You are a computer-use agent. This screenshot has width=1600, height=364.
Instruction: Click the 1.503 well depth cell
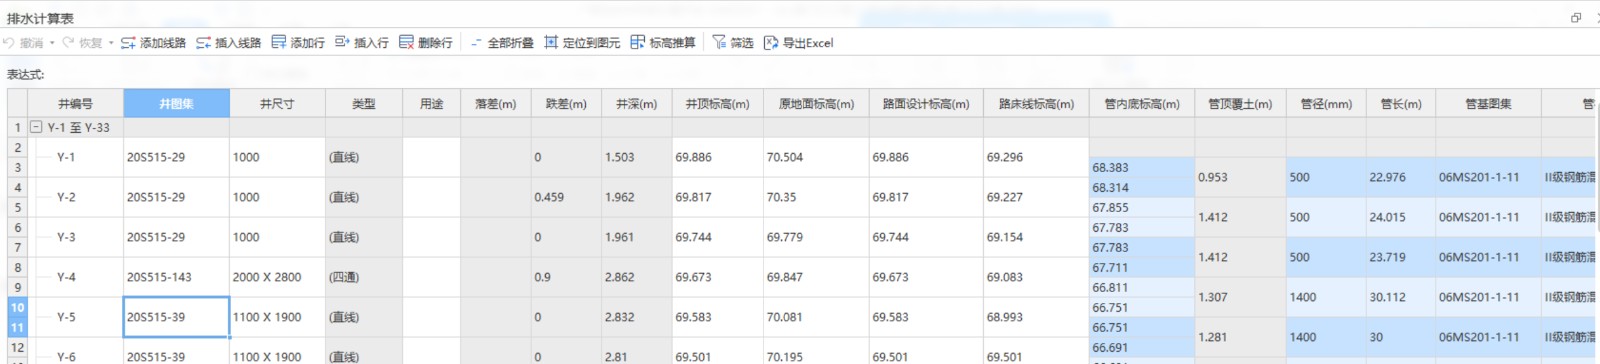[637, 157]
